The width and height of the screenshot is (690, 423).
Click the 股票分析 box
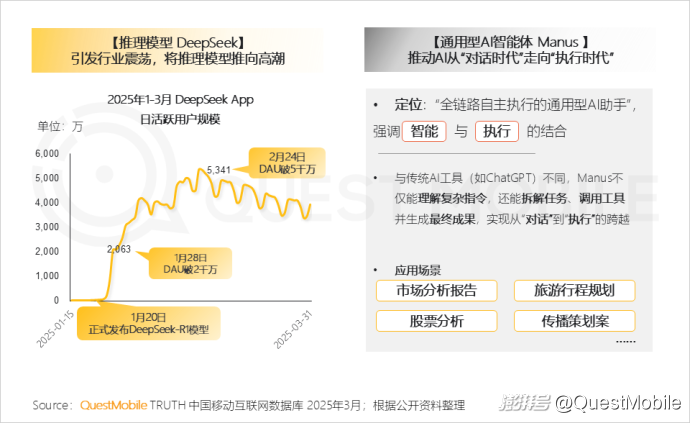pos(437,321)
